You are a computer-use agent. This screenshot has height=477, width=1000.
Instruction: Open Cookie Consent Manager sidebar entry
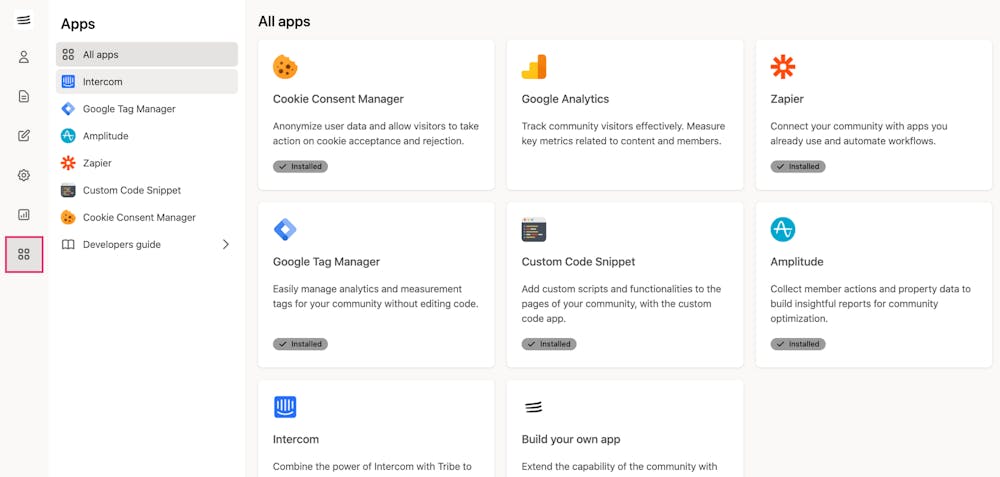[x=139, y=217]
